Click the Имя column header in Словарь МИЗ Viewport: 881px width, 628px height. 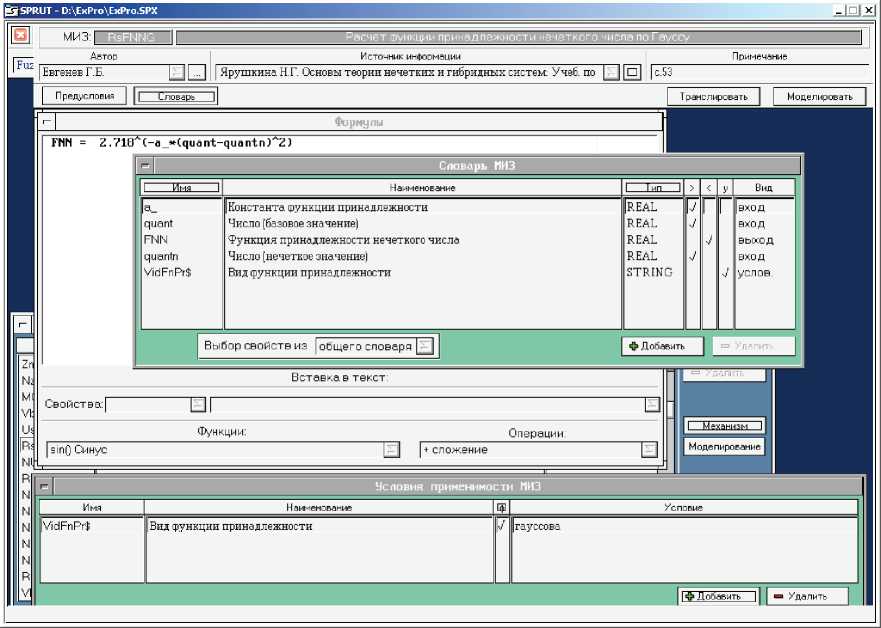click(x=181, y=188)
